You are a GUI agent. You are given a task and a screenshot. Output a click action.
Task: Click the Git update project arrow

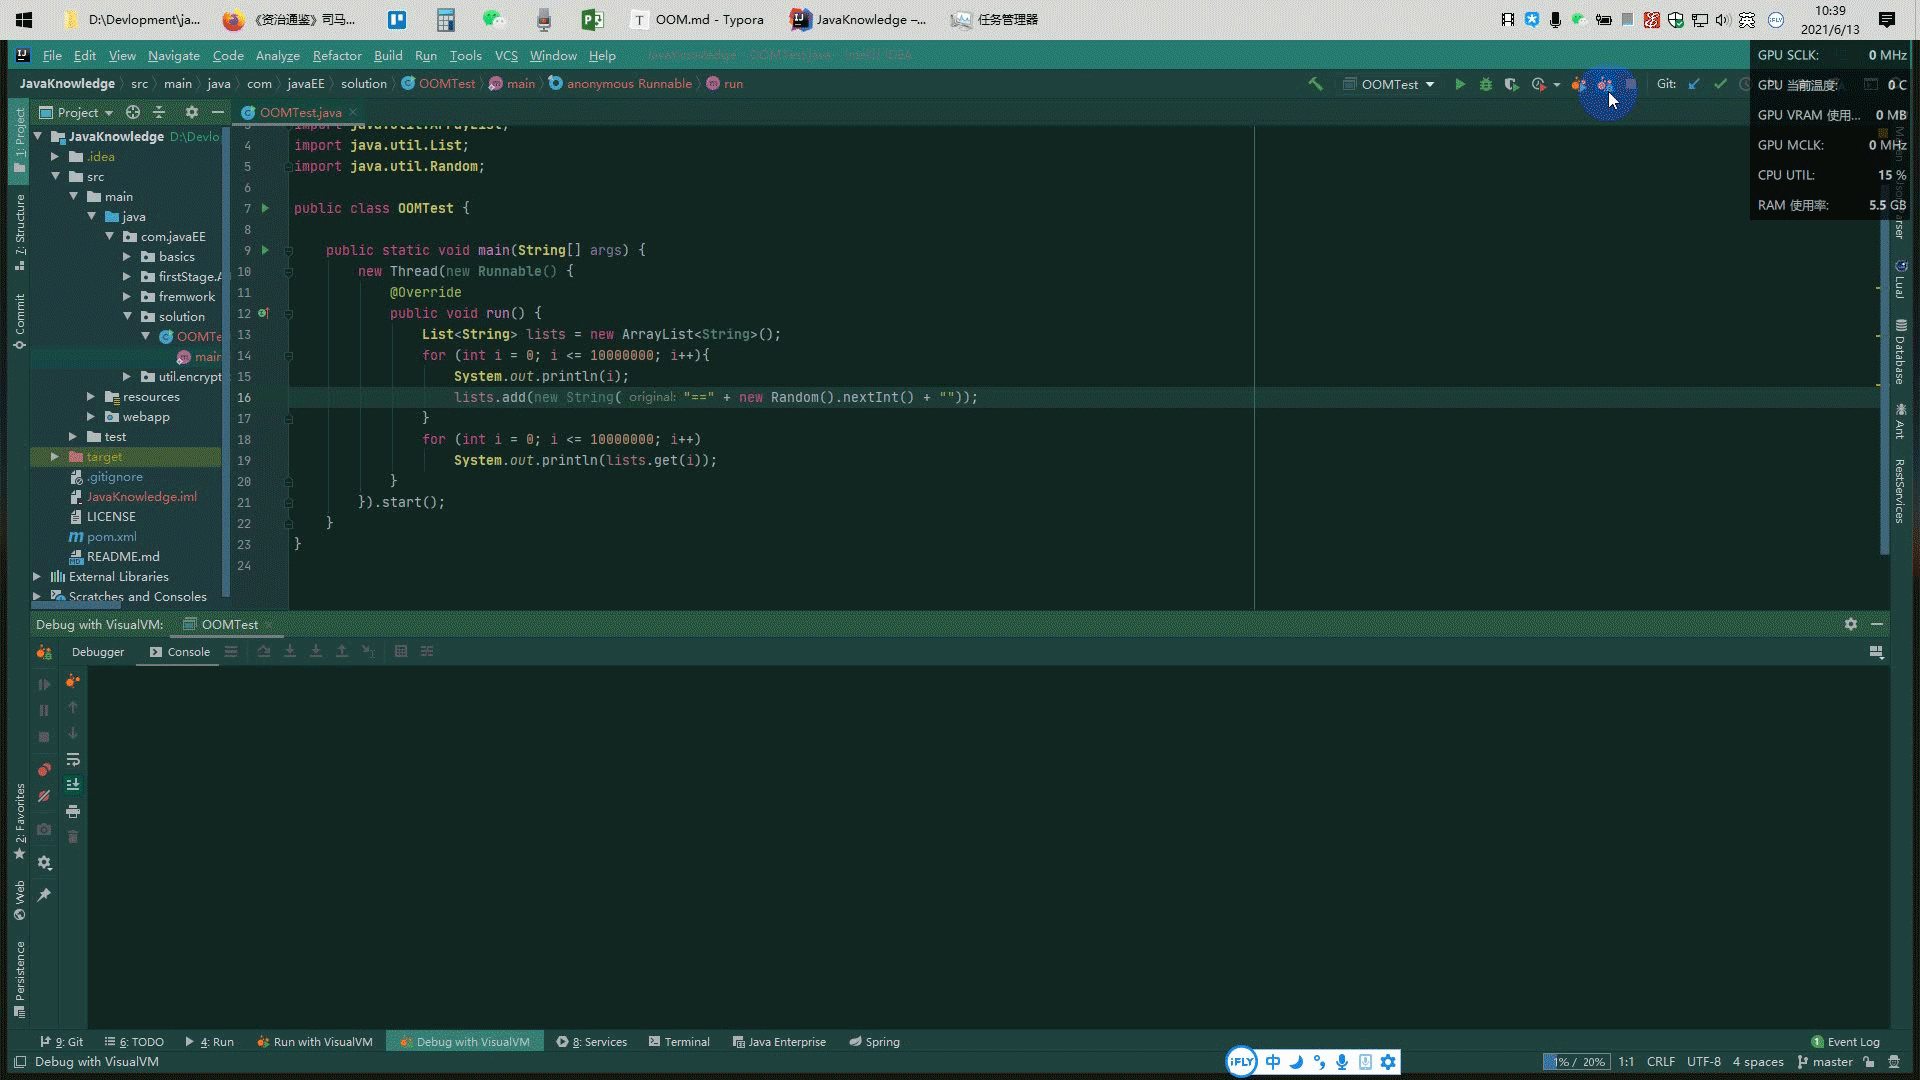pyautogui.click(x=1694, y=85)
